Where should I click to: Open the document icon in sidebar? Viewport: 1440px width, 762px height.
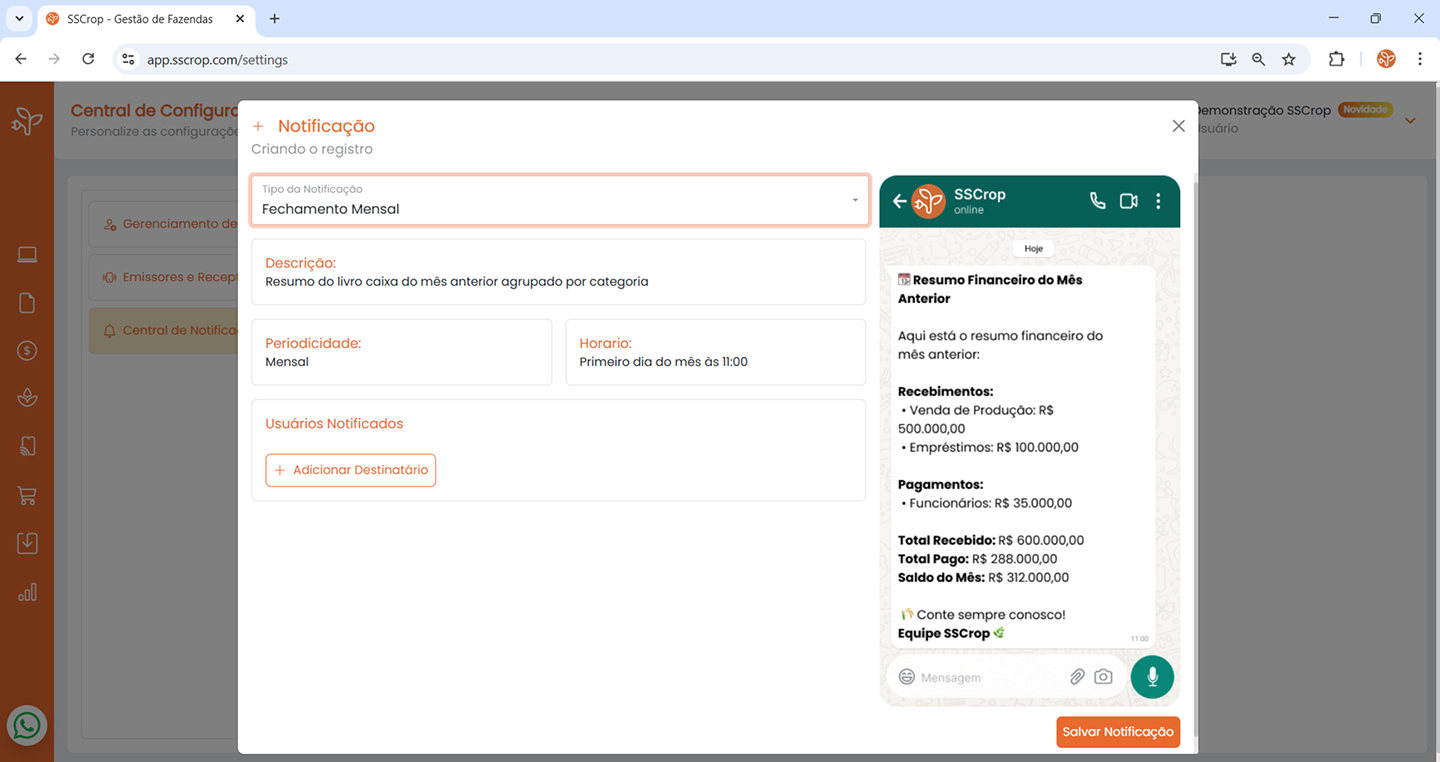27,303
